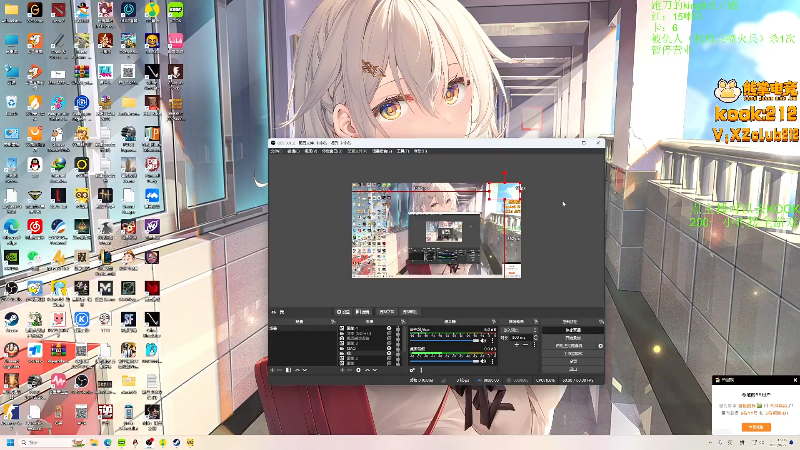The height and width of the screenshot is (450, 800).
Task: Open NVIDIA desktop shortcut
Action: pyautogui.click(x=11, y=257)
